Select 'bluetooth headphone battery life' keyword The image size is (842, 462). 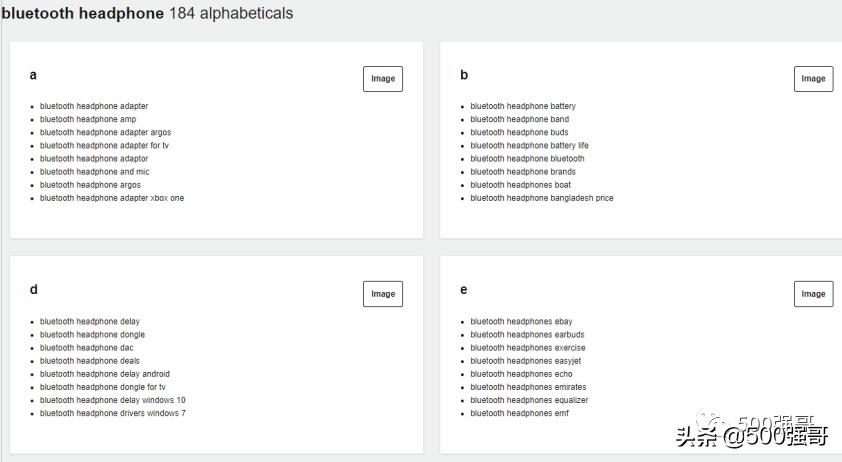529,145
